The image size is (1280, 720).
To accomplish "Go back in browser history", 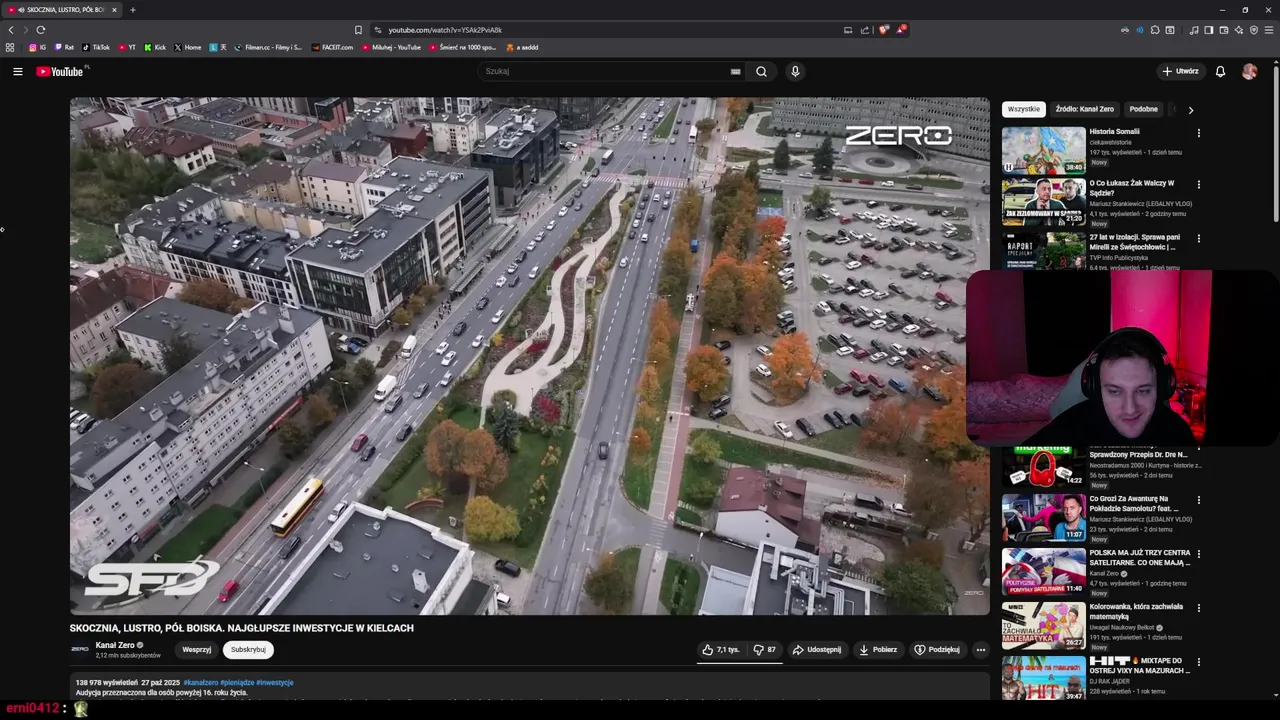I will 11,30.
